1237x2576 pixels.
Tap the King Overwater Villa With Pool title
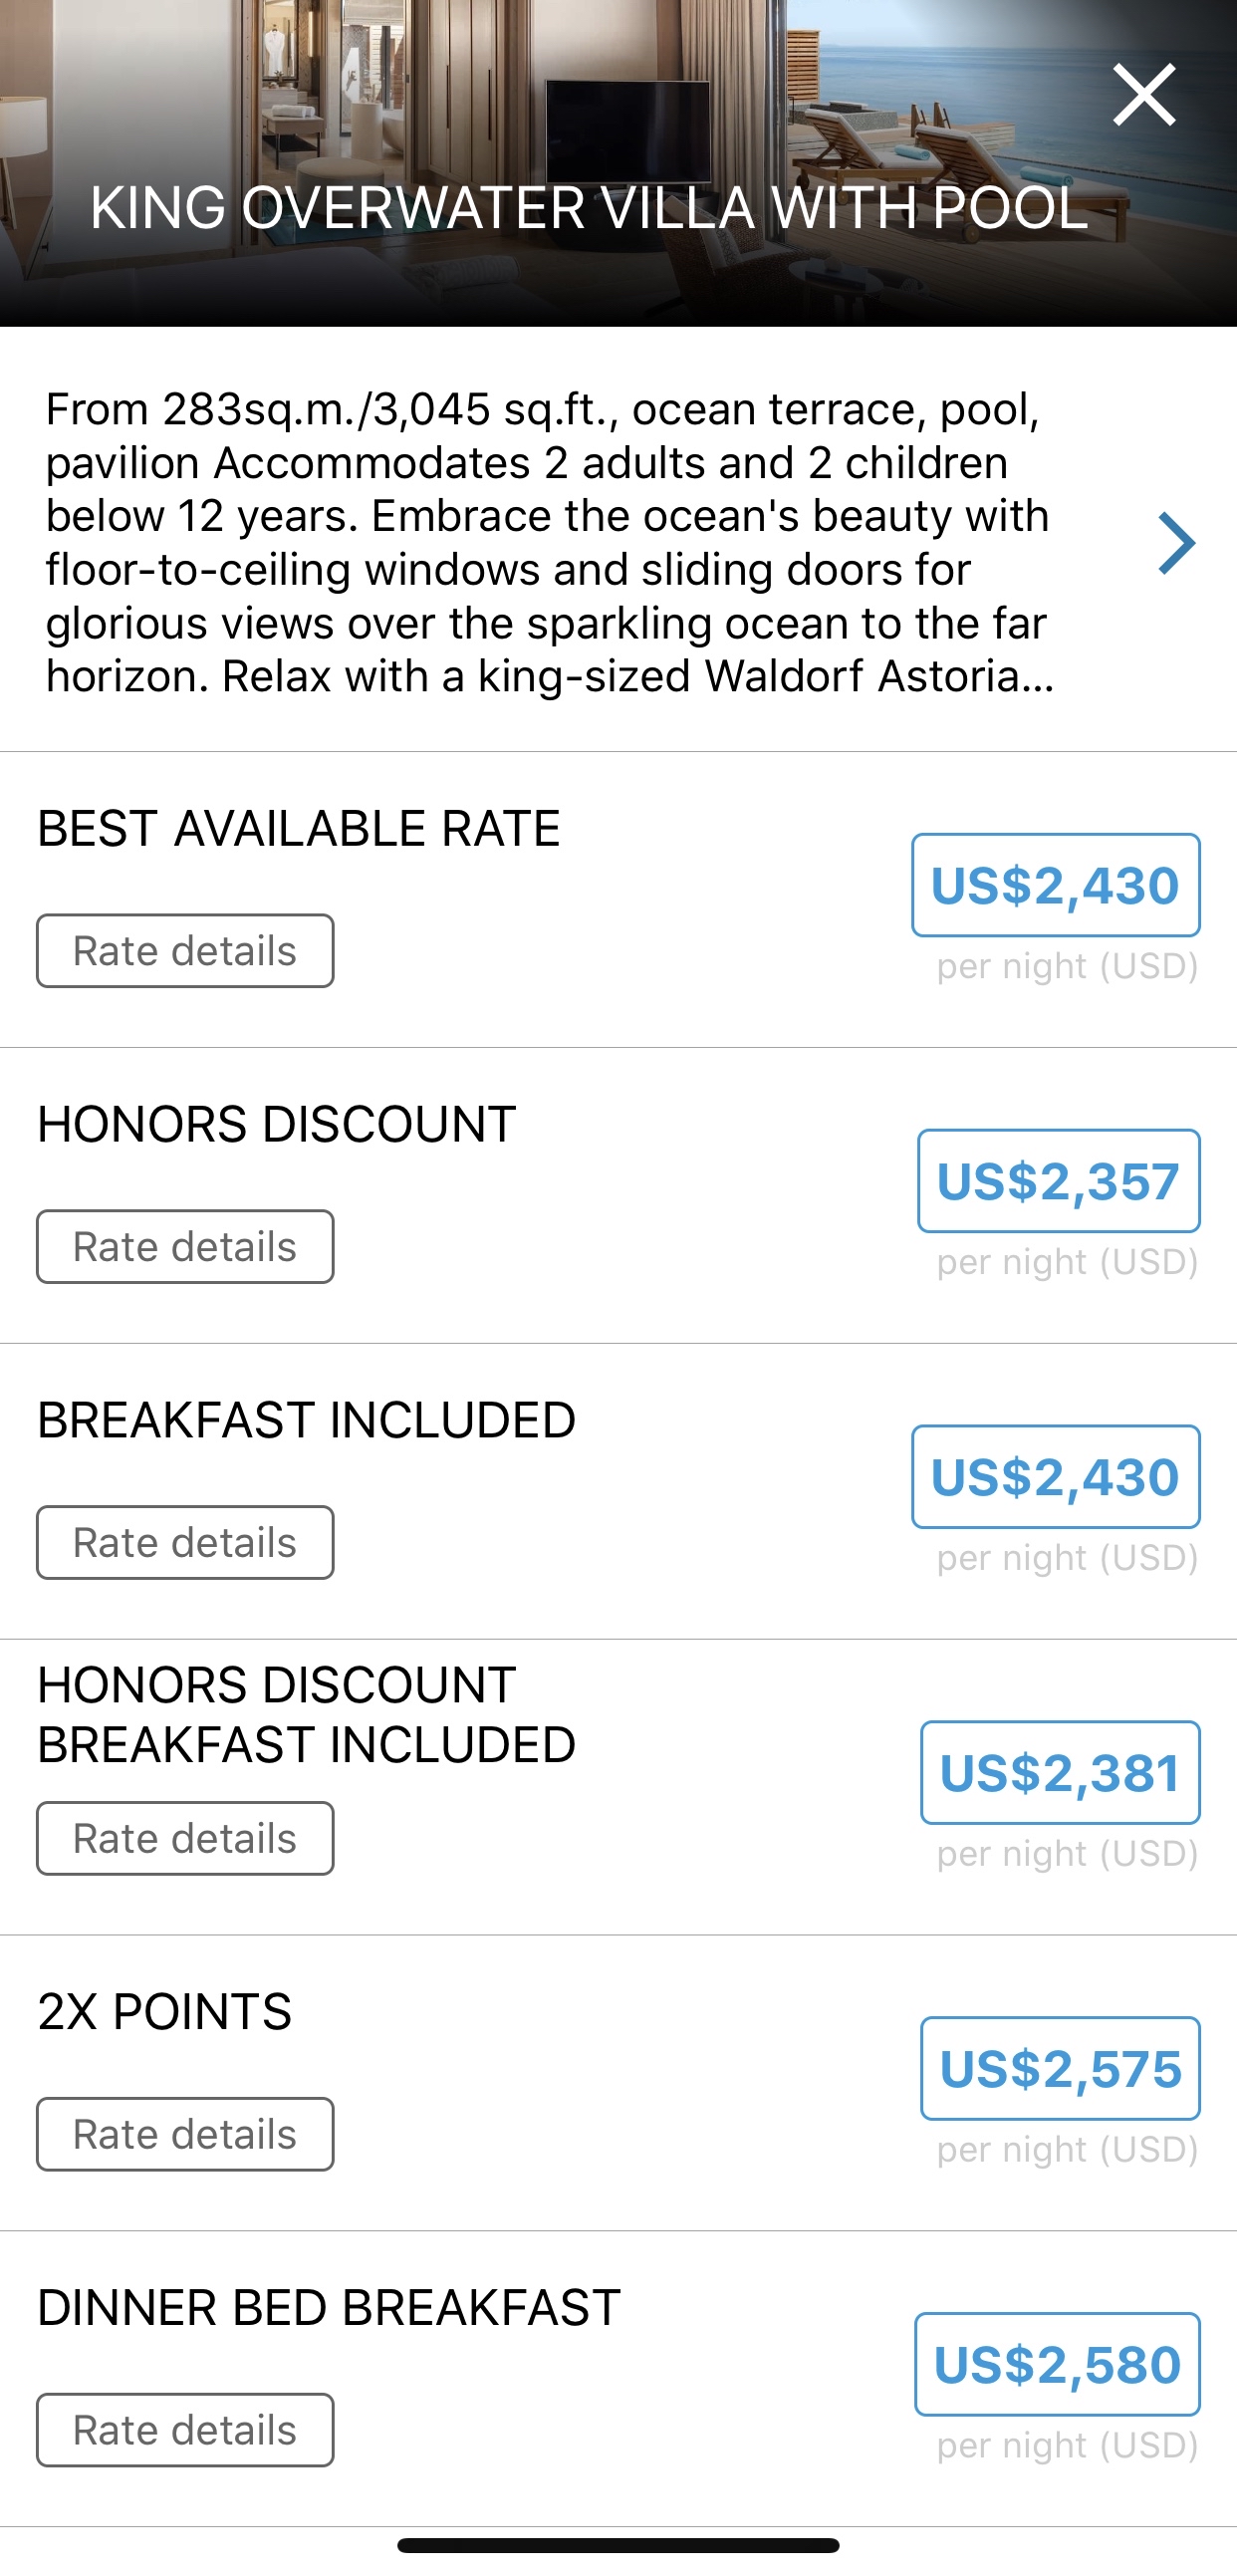[x=589, y=208]
